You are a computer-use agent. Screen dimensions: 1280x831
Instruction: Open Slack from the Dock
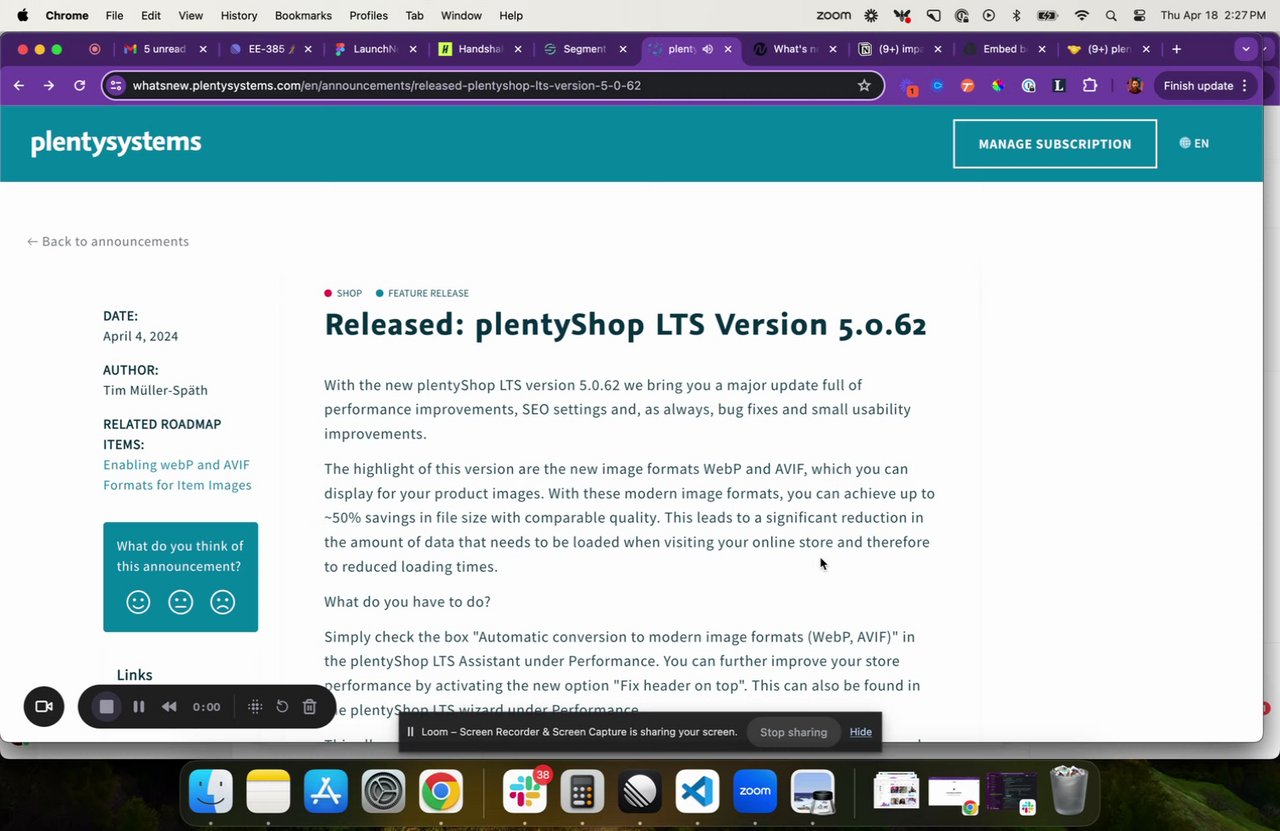[525, 793]
